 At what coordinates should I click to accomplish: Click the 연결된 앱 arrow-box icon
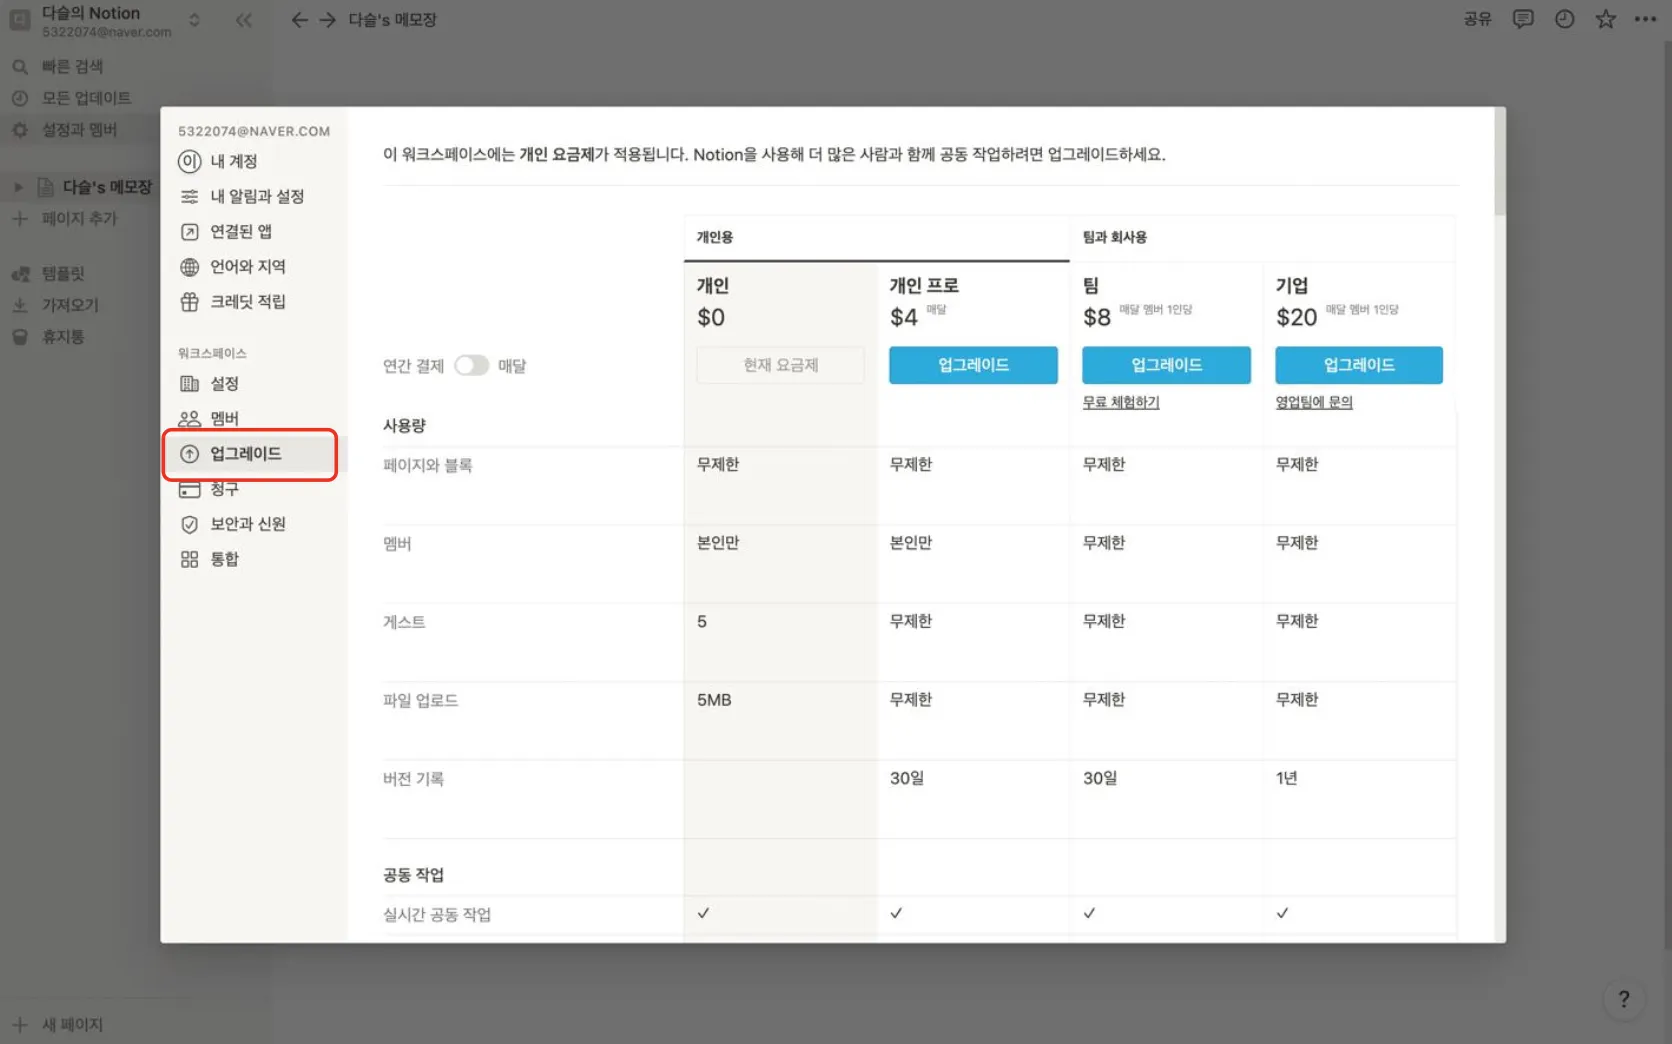189,232
